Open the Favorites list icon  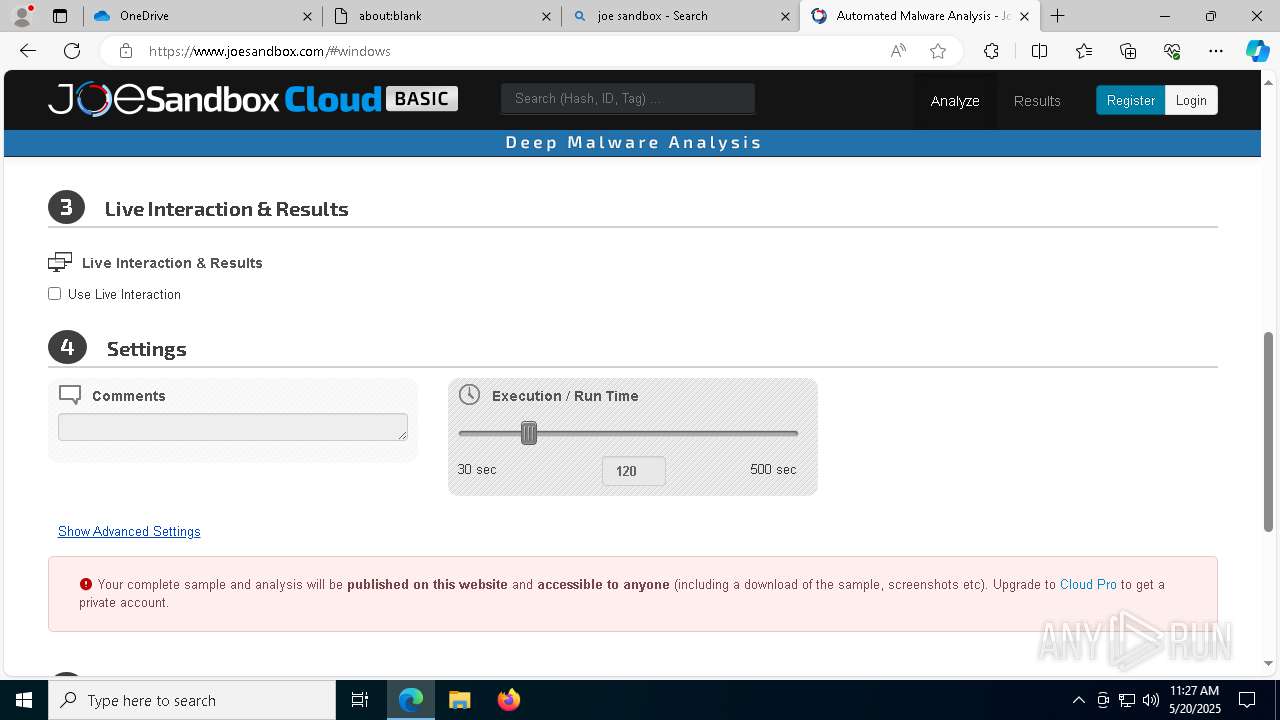[x=1084, y=51]
